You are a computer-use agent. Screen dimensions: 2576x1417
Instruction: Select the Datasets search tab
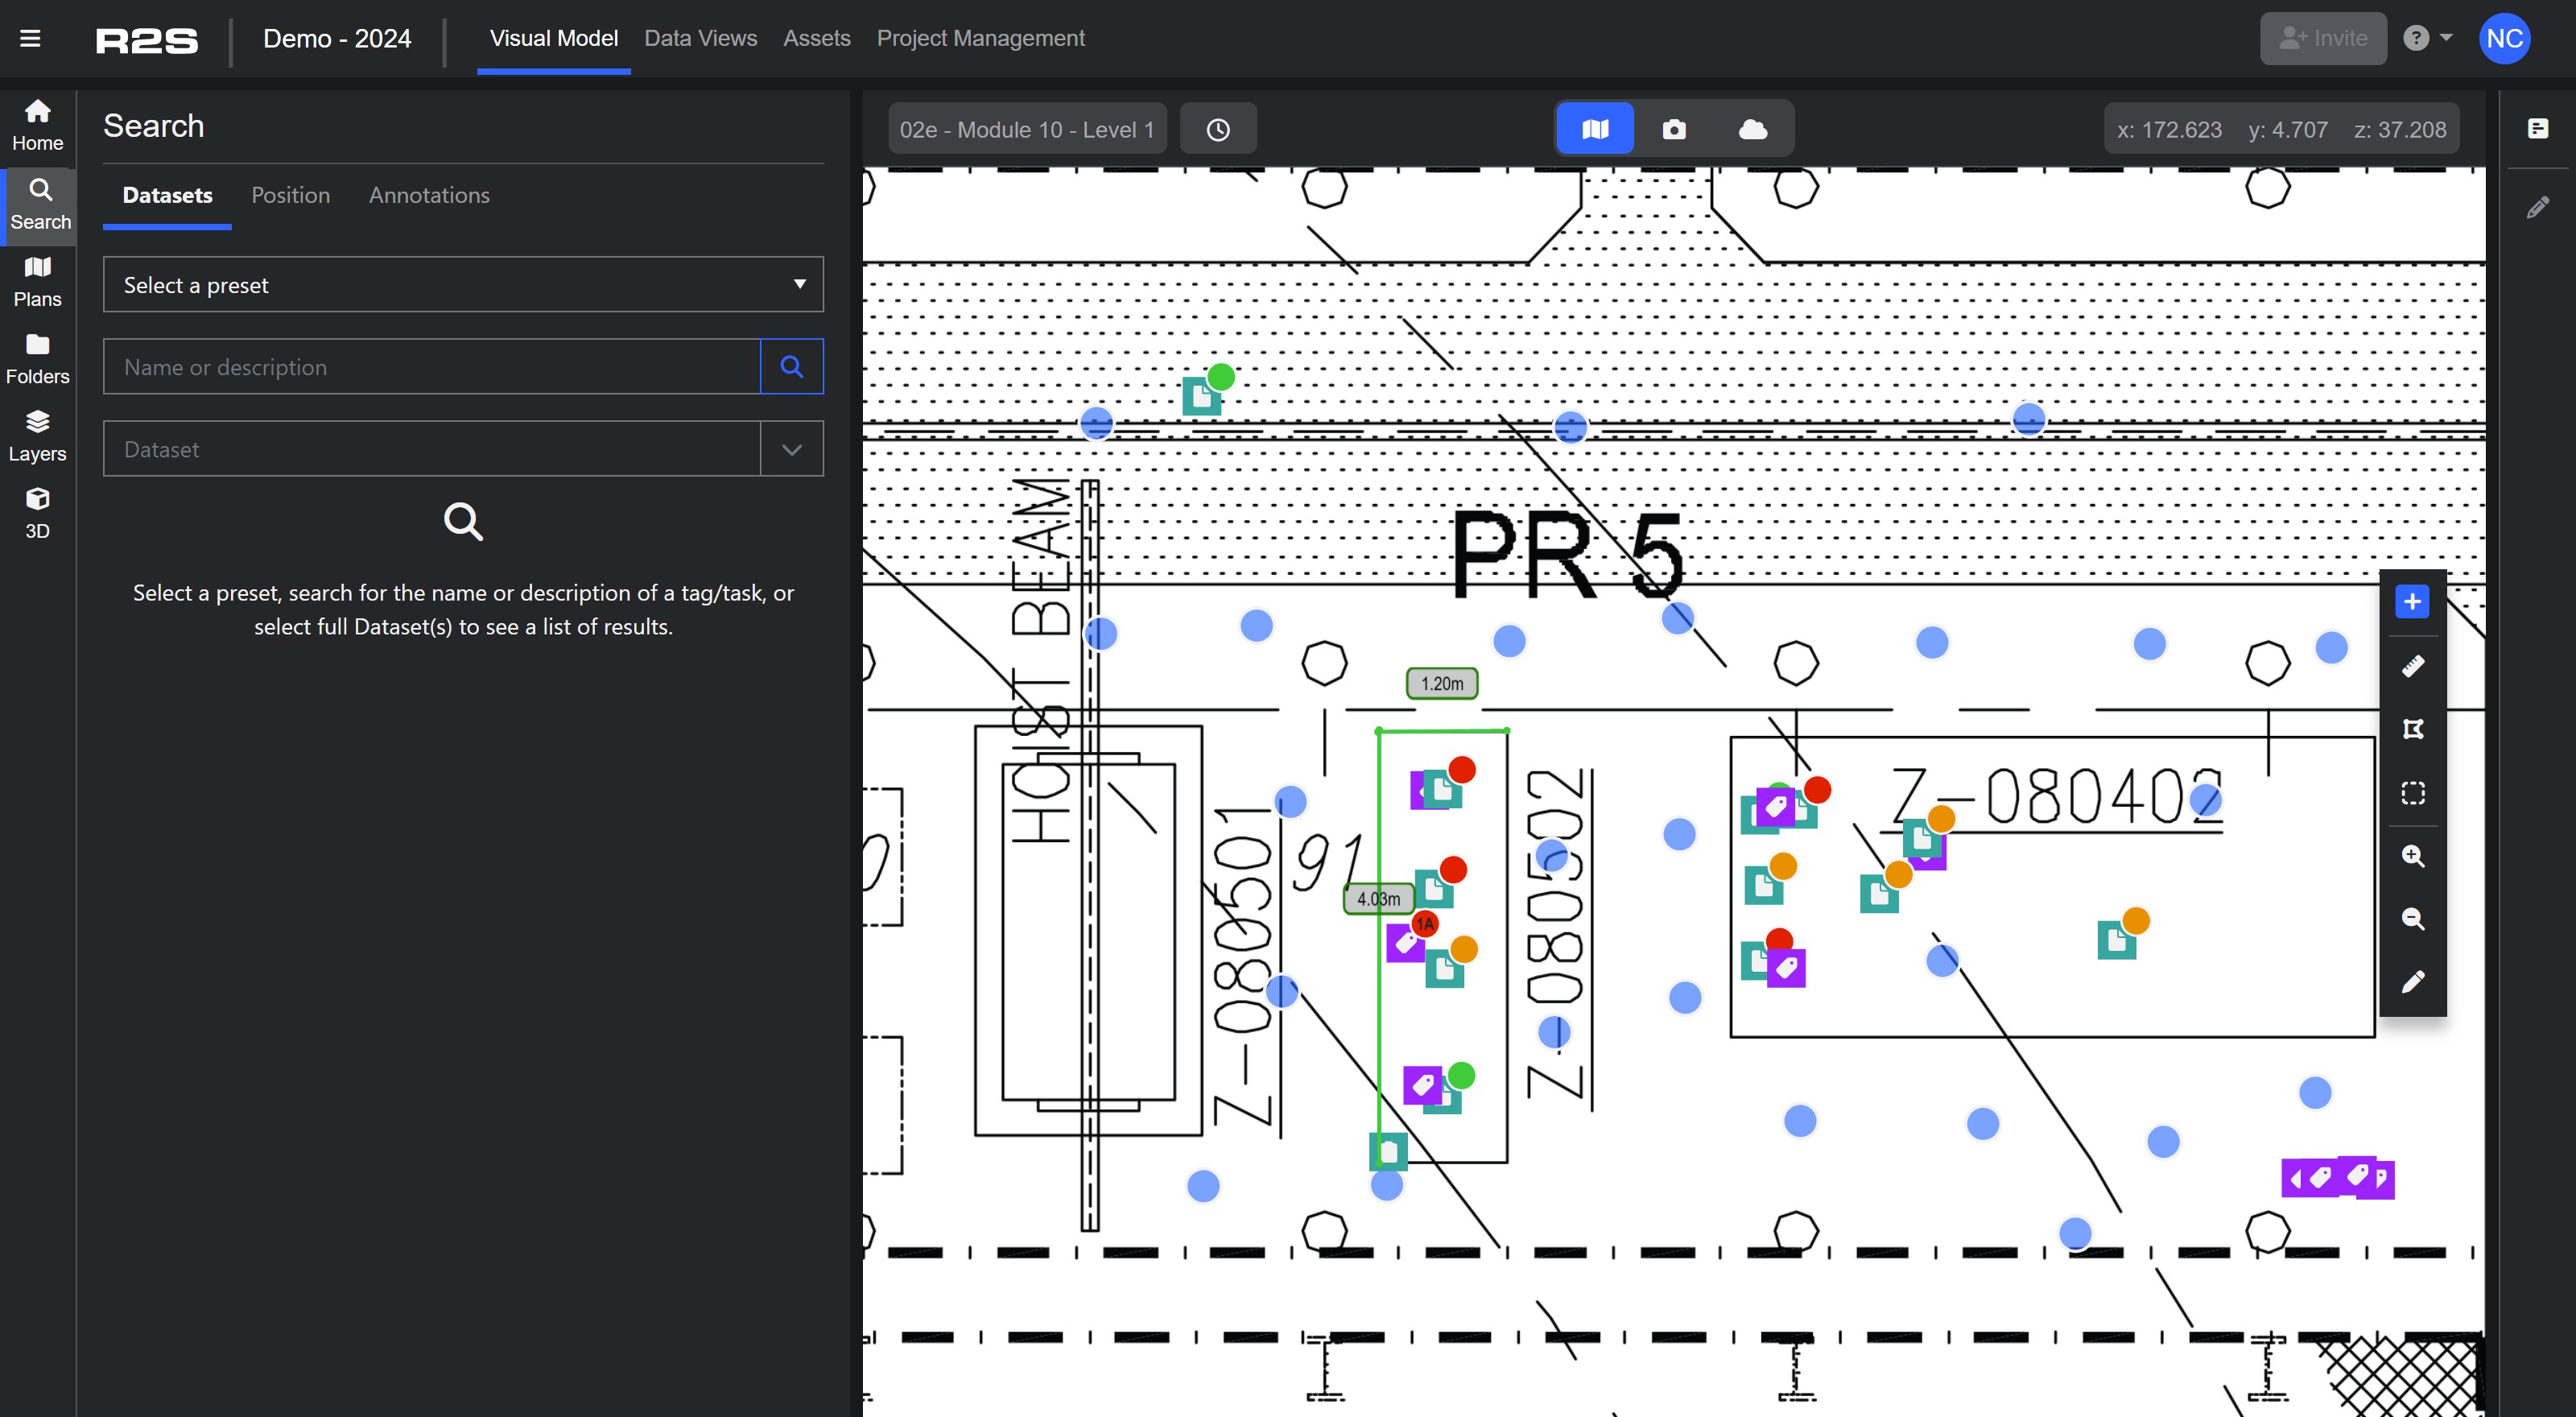coord(167,195)
